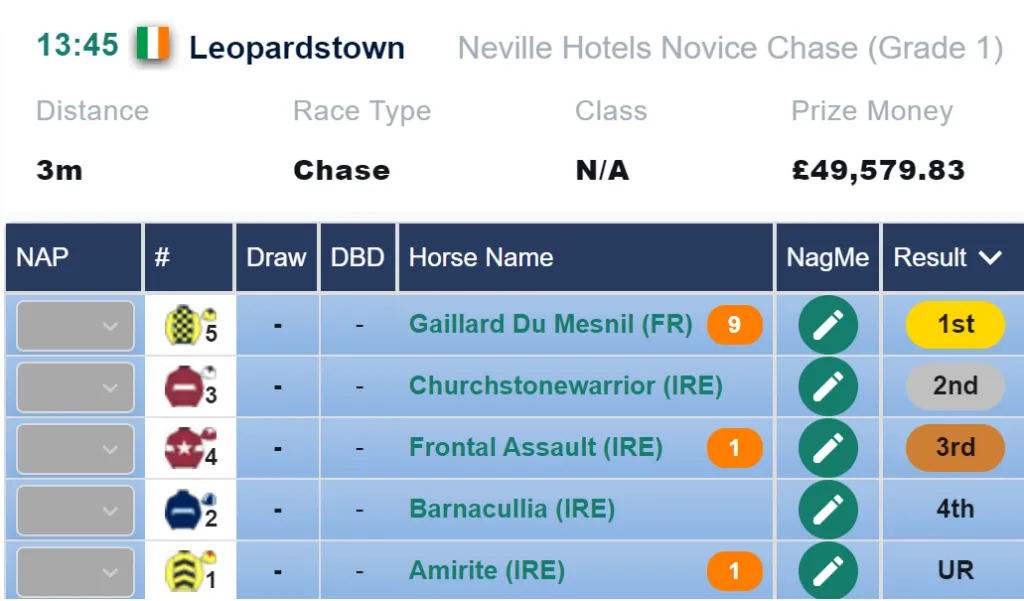Click orange 1 badge beside Frontal Assault
This screenshot has height=601, width=1024.
click(x=735, y=448)
